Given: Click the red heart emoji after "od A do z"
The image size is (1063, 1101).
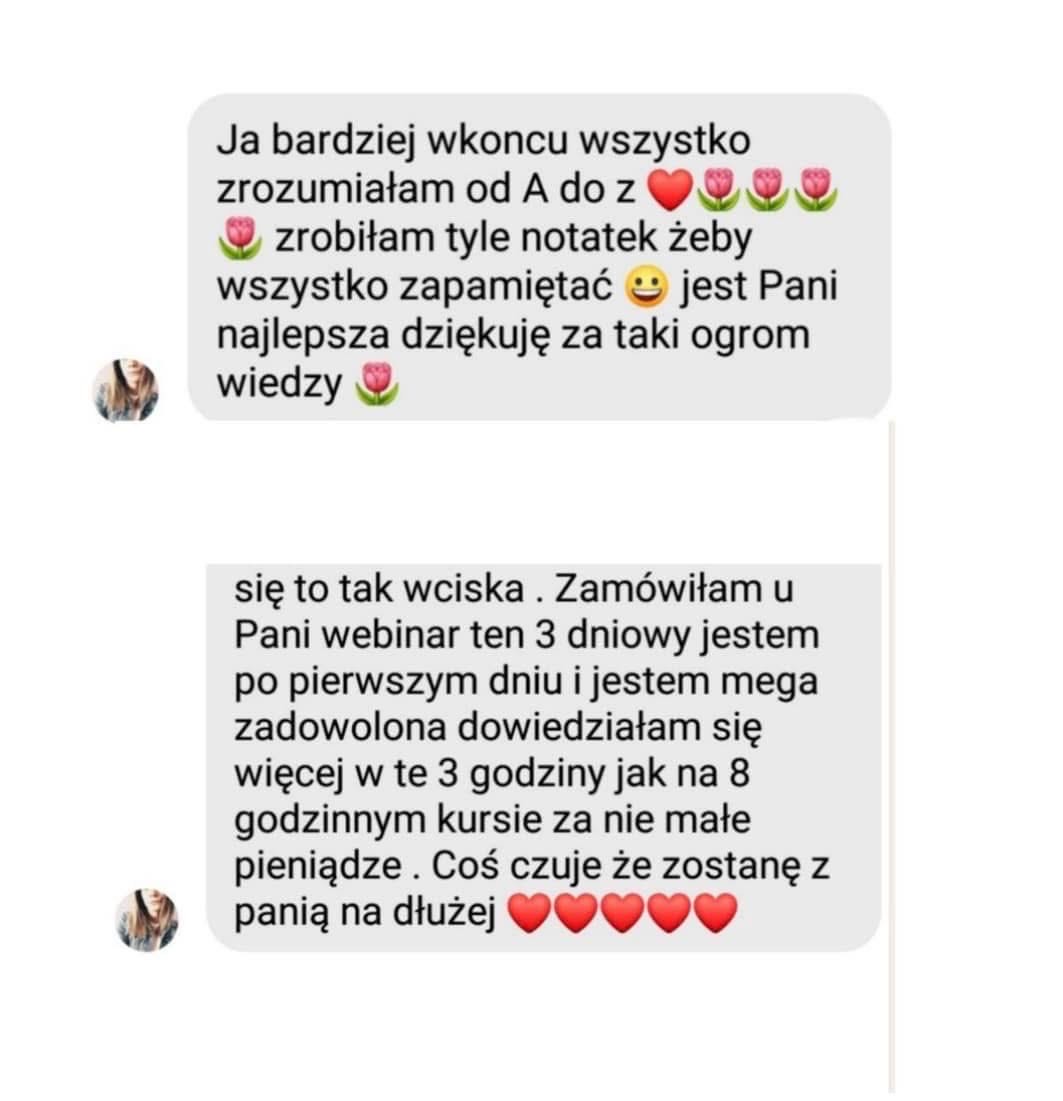Looking at the screenshot, I should 669,190.
